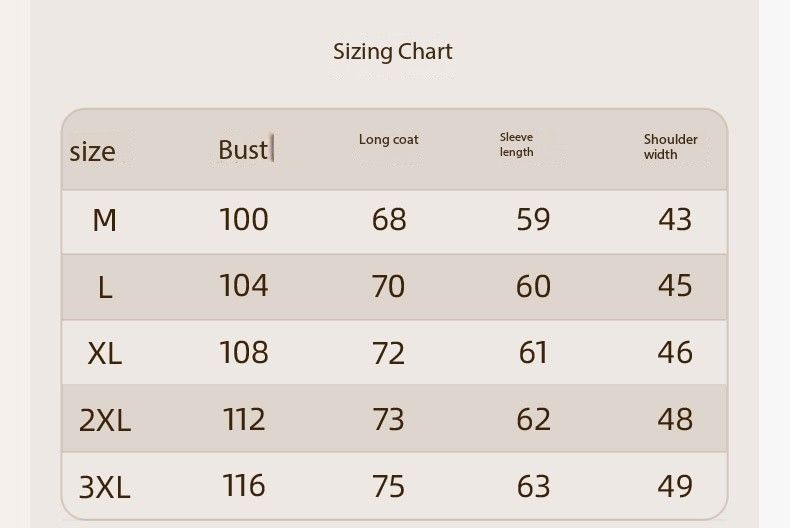Click the Sleeve length header
Image resolution: width=790 pixels, height=528 pixels.
[x=517, y=145]
